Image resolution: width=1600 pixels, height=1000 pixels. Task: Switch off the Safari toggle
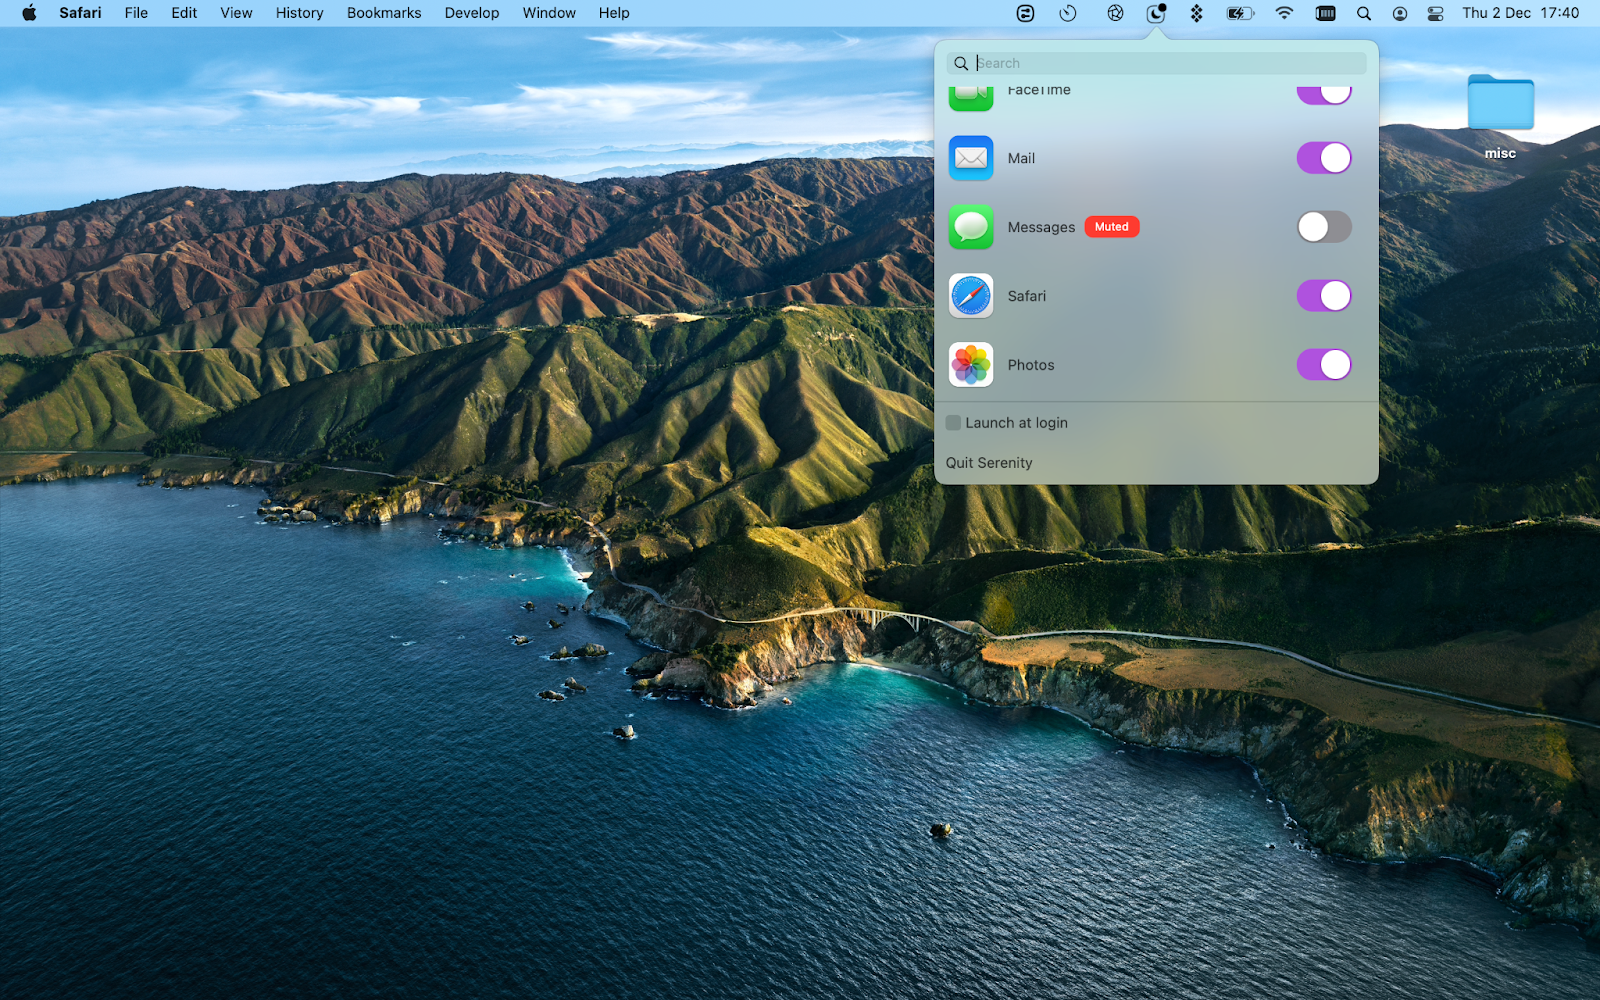pyautogui.click(x=1324, y=296)
